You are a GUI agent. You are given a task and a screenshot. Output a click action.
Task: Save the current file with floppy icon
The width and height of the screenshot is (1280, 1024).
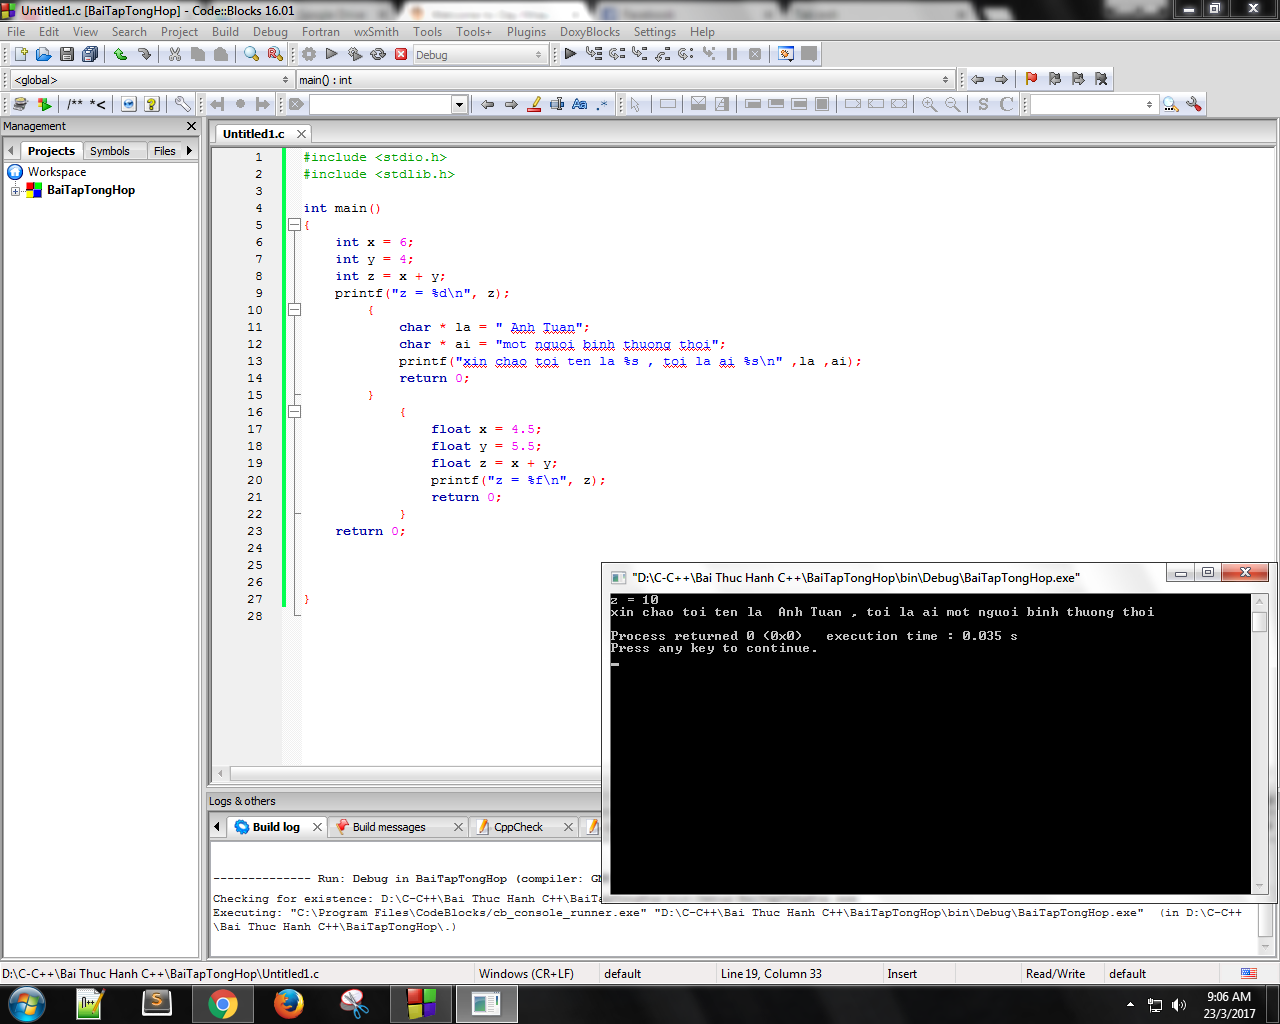[67, 54]
